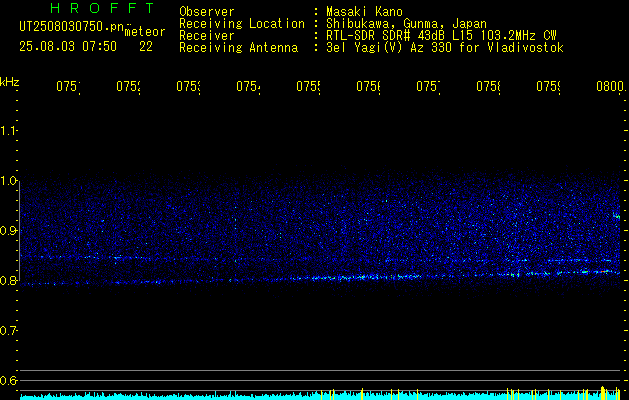The image size is (629, 400).
Task: Click the 0751 time marker
Action: click(68, 87)
